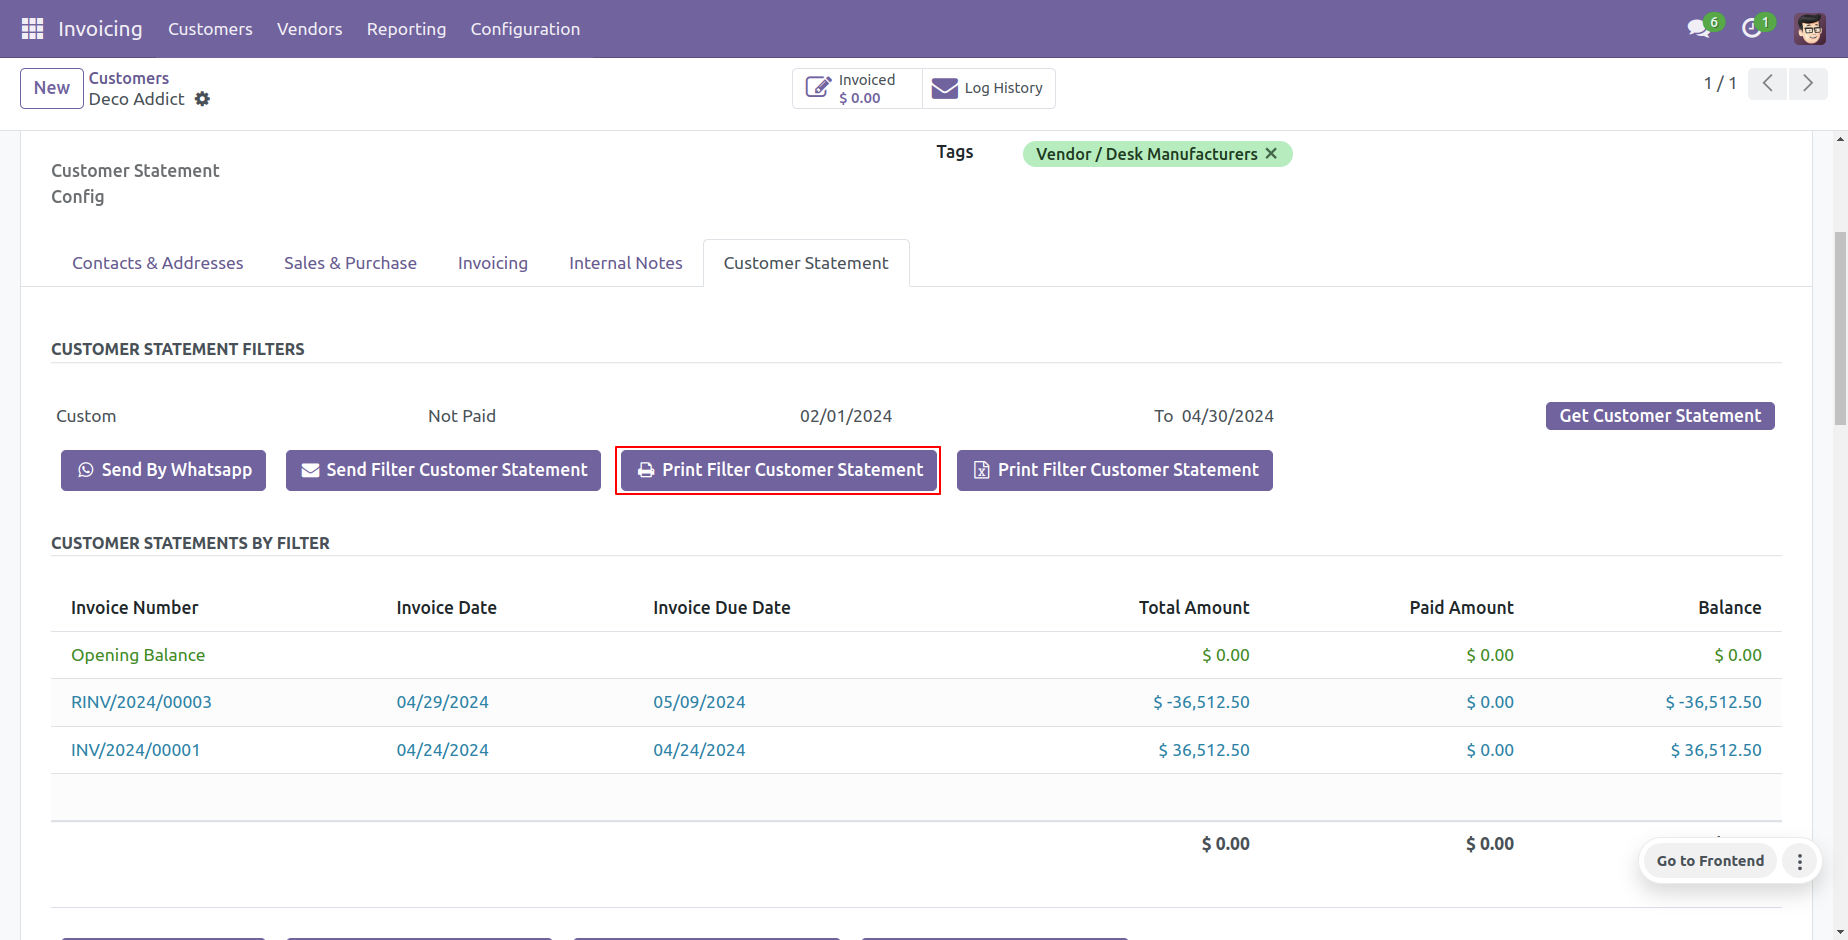Switch to the Sales & Purchase tab
1848x940 pixels.
350,263
